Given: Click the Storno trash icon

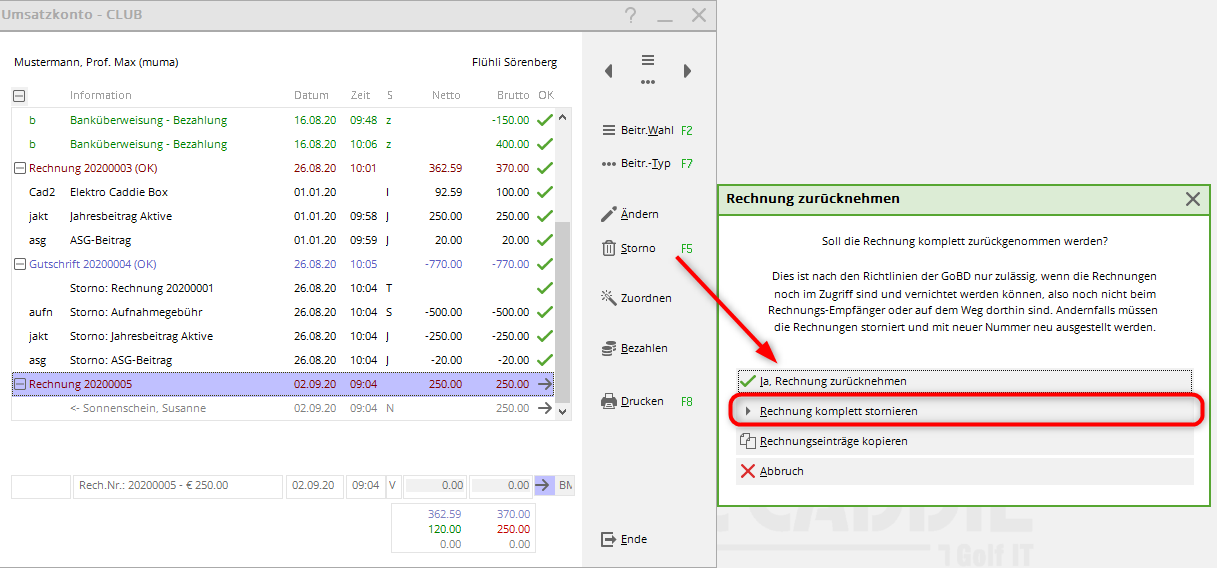Looking at the screenshot, I should [609, 248].
